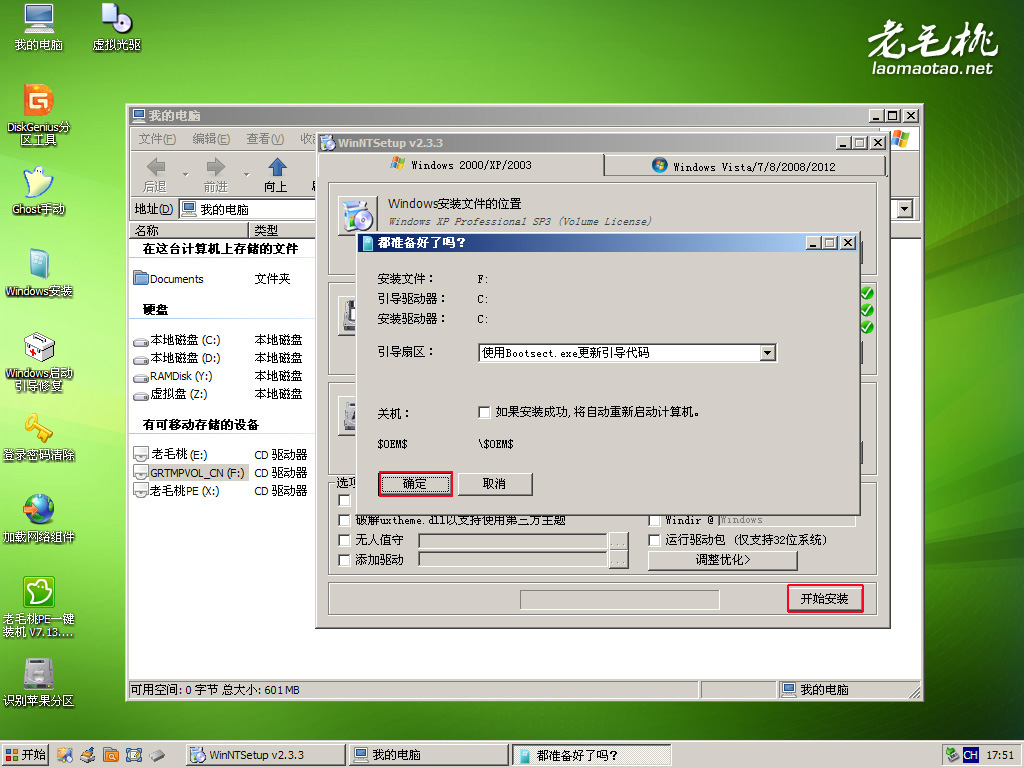Switch to the Windows 2000/XP/2003 tab
1024x768 pixels.
461,165
